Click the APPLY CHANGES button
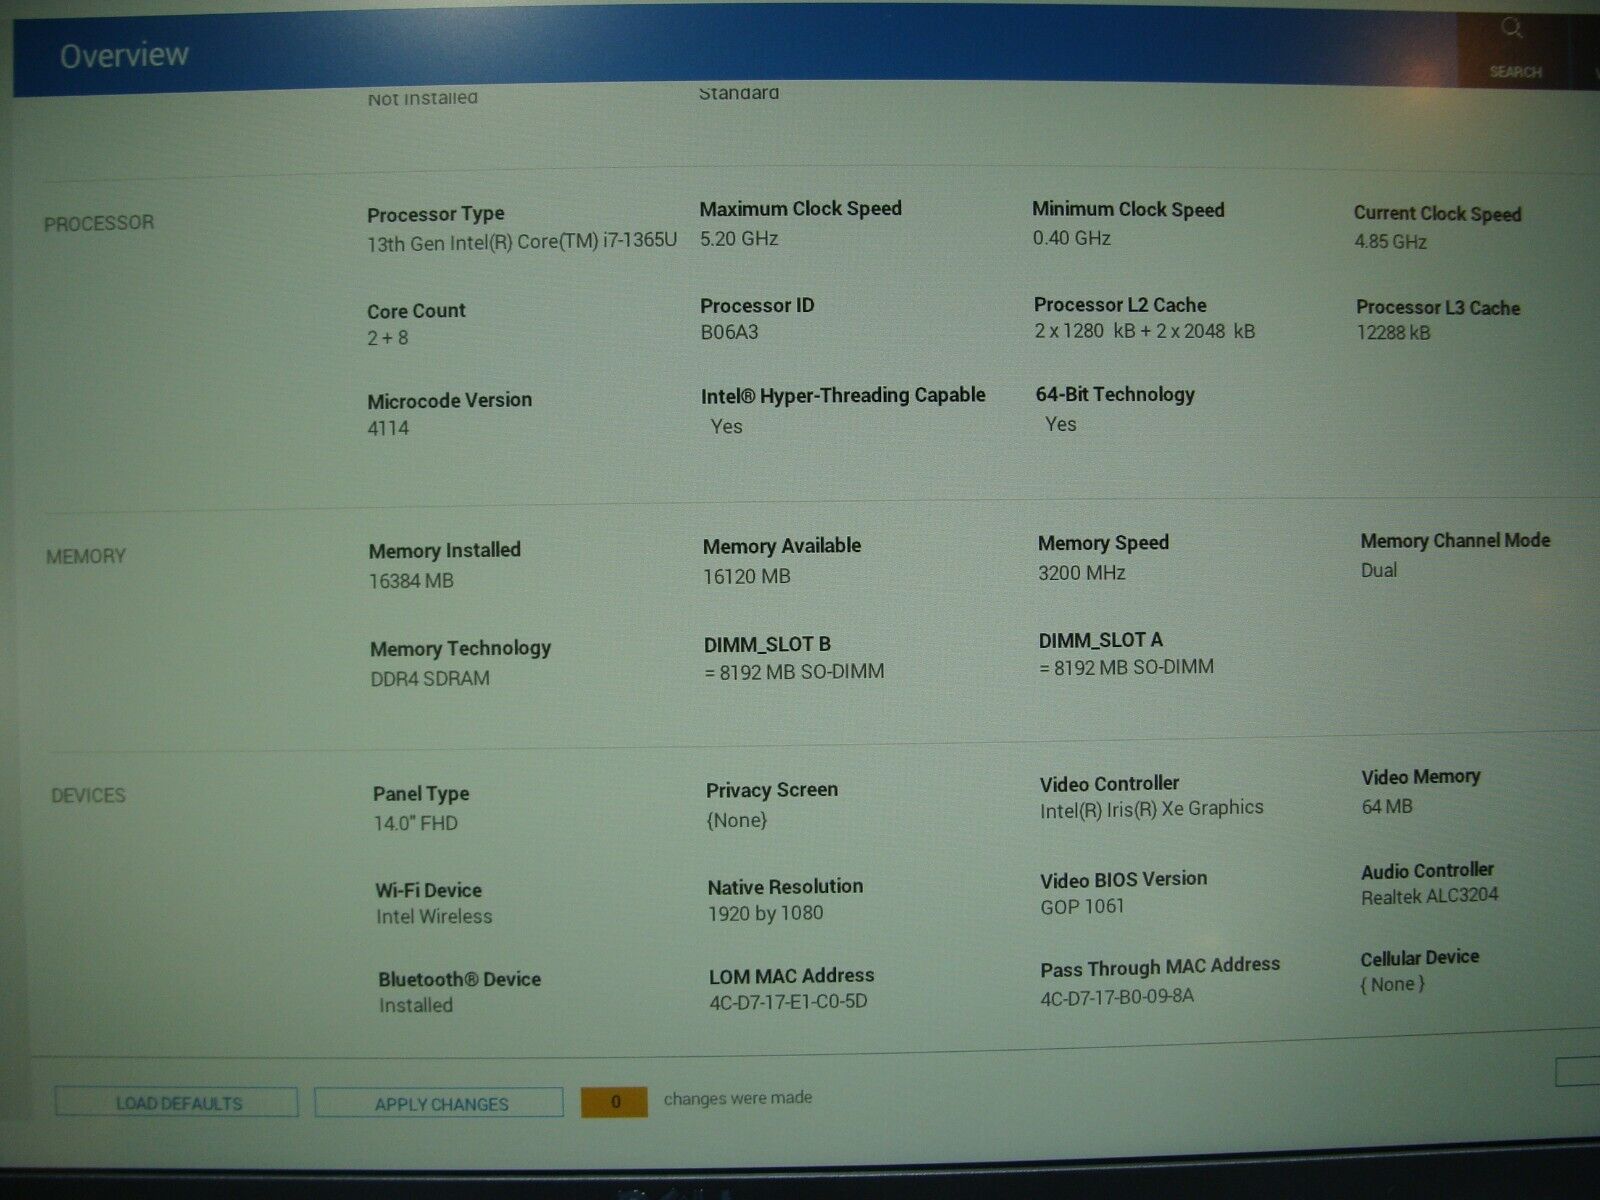The height and width of the screenshot is (1200, 1600). coord(440,1104)
